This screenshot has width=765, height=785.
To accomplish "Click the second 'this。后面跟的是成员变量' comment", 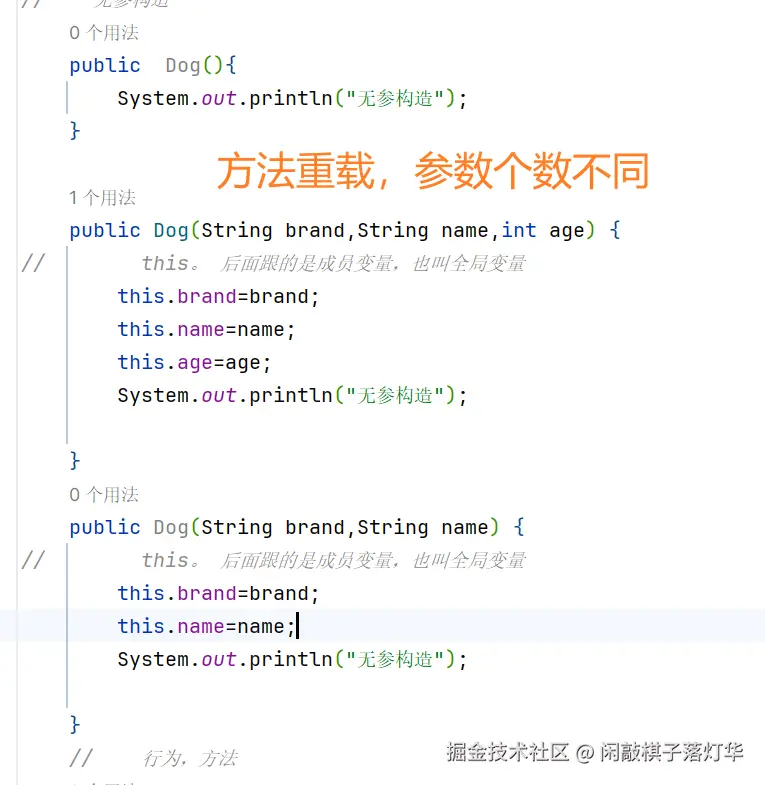I will coord(333,560).
